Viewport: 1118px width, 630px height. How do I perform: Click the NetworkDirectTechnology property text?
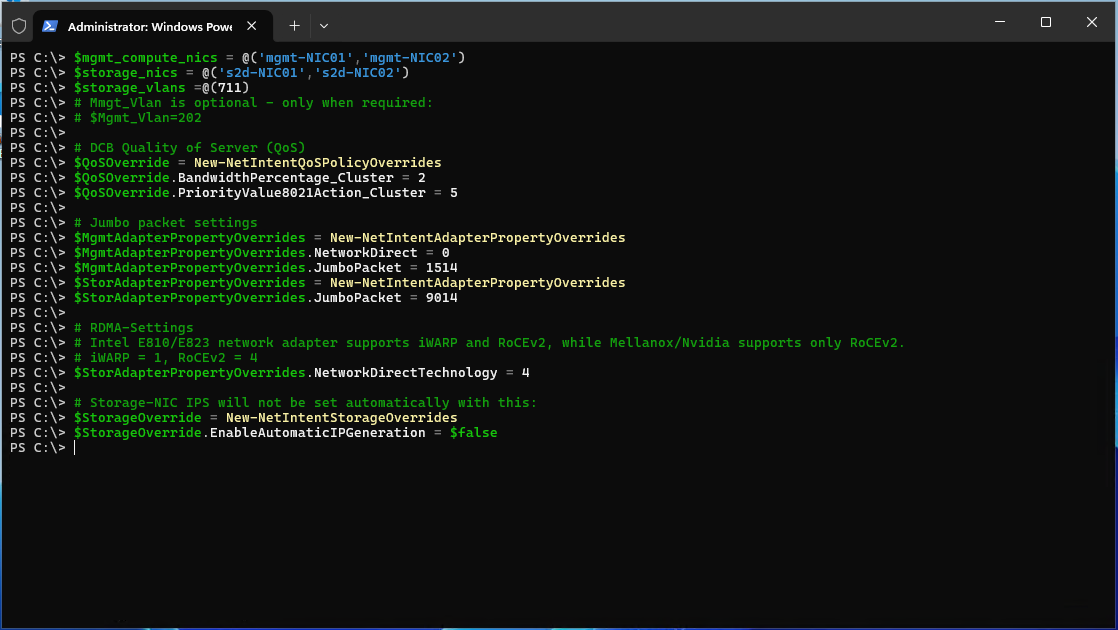click(x=405, y=373)
